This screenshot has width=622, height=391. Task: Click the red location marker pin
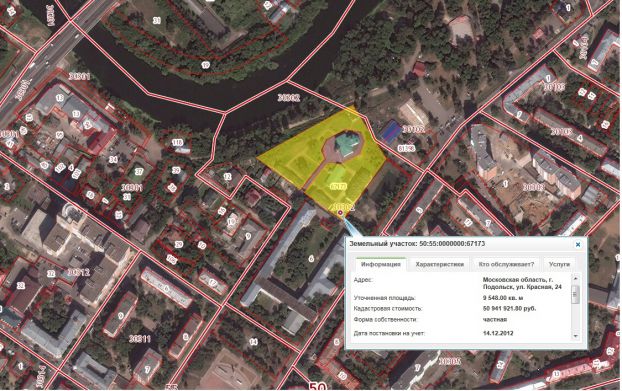(x=340, y=213)
